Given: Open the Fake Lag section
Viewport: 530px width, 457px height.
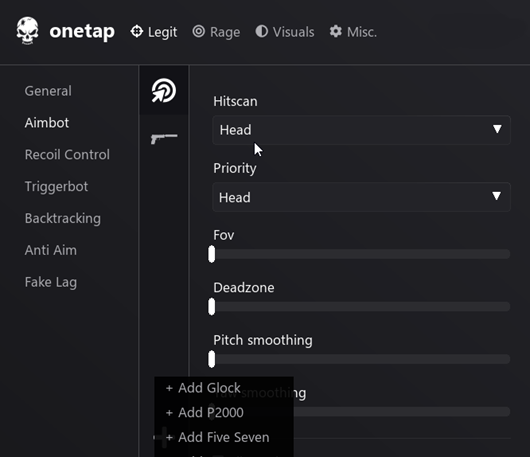Looking at the screenshot, I should (51, 282).
